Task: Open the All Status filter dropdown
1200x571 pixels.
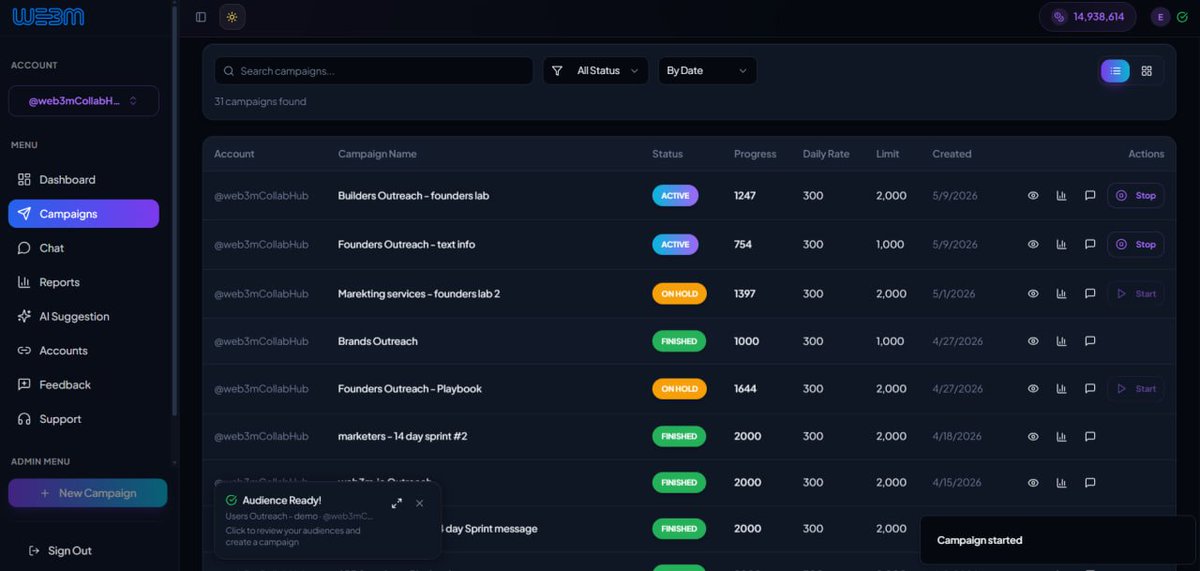Action: 596,71
